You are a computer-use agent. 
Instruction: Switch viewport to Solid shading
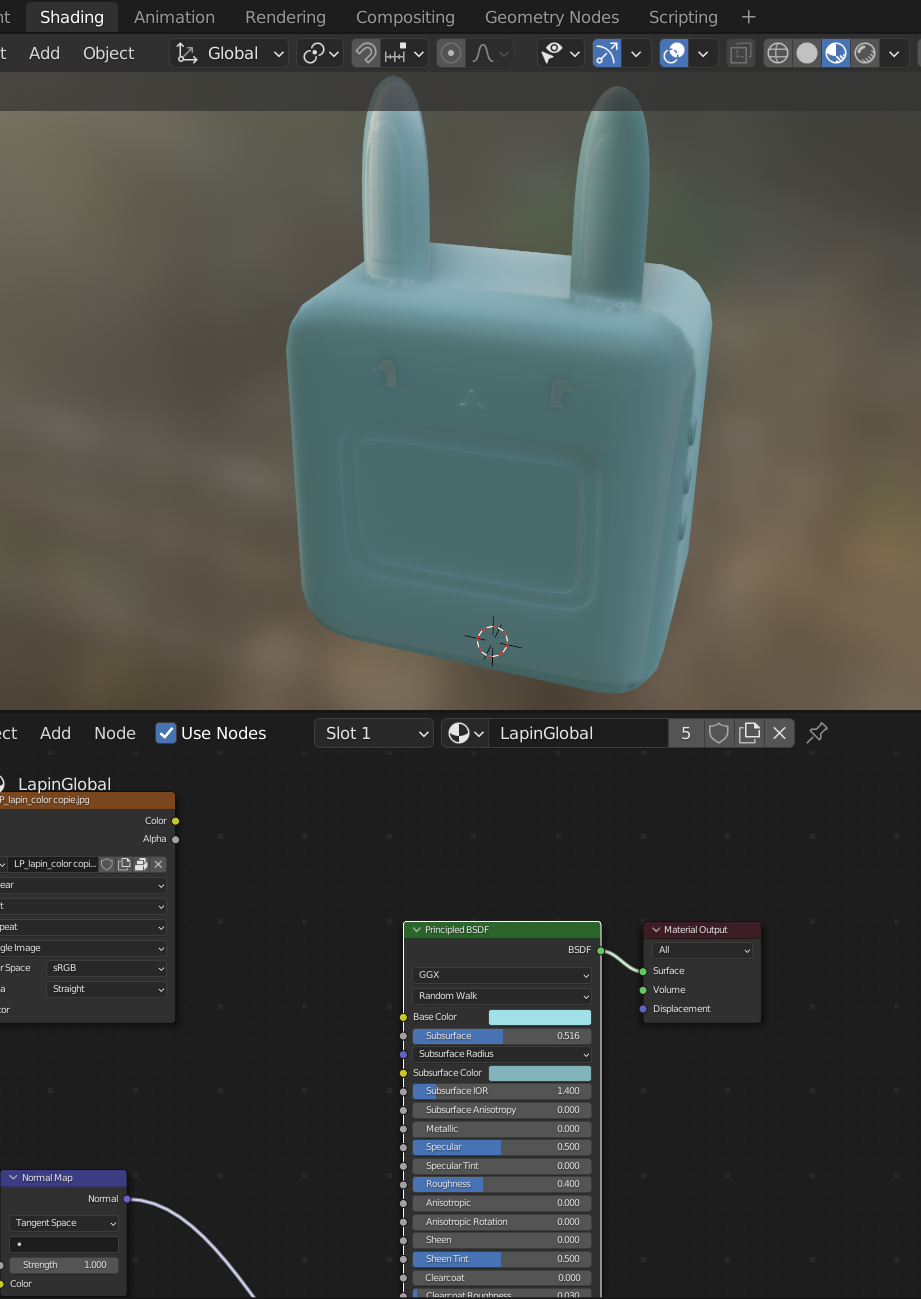(x=807, y=53)
